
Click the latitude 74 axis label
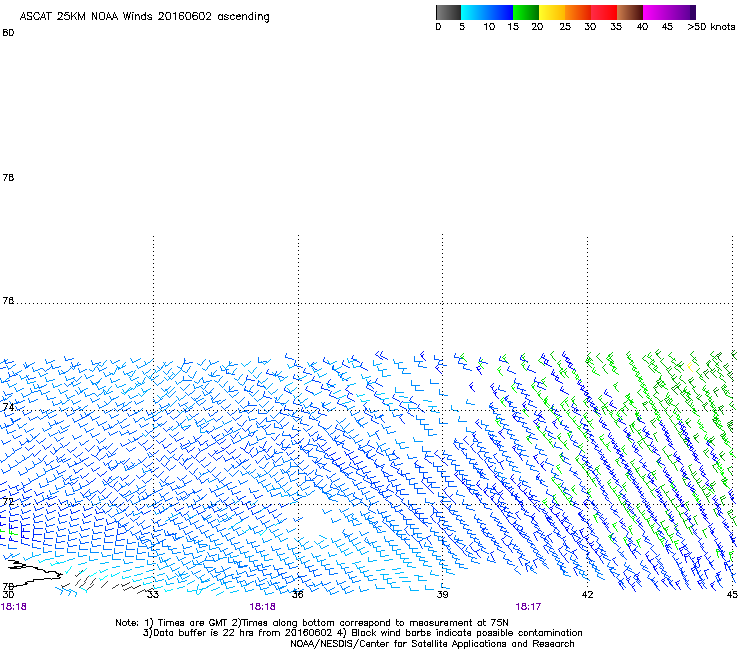8,407
